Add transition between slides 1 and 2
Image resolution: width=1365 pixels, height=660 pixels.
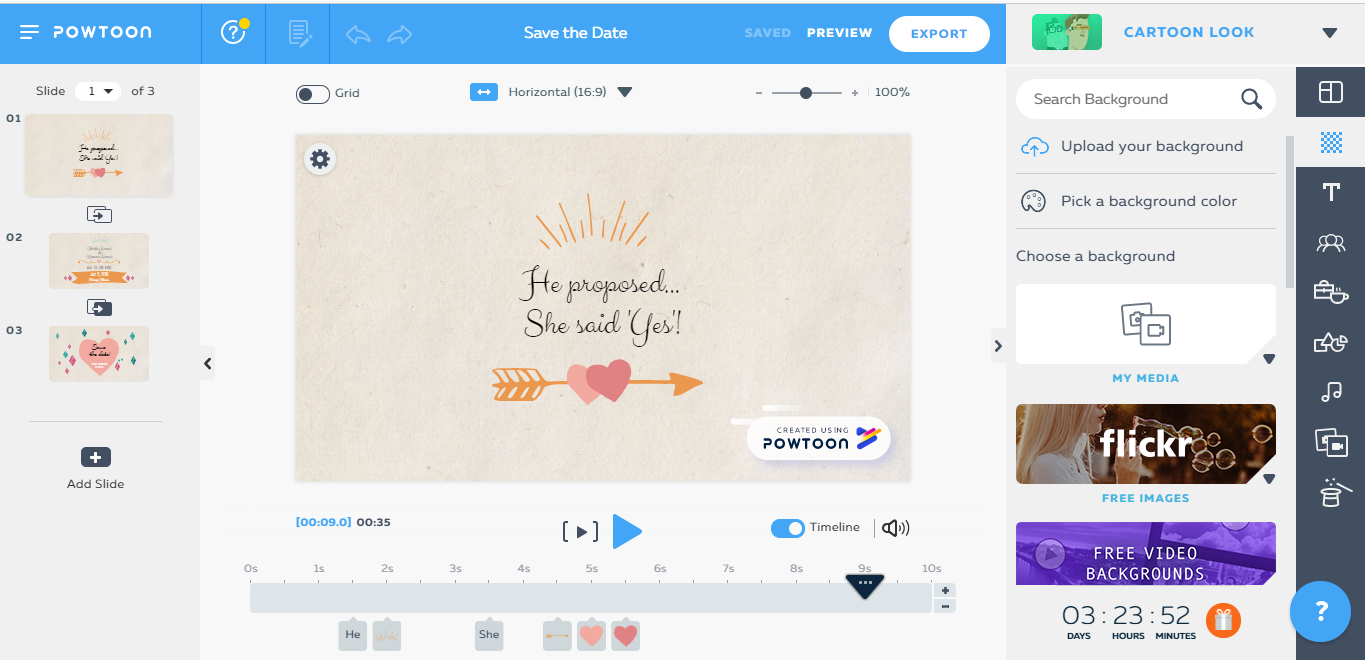[x=99, y=214]
